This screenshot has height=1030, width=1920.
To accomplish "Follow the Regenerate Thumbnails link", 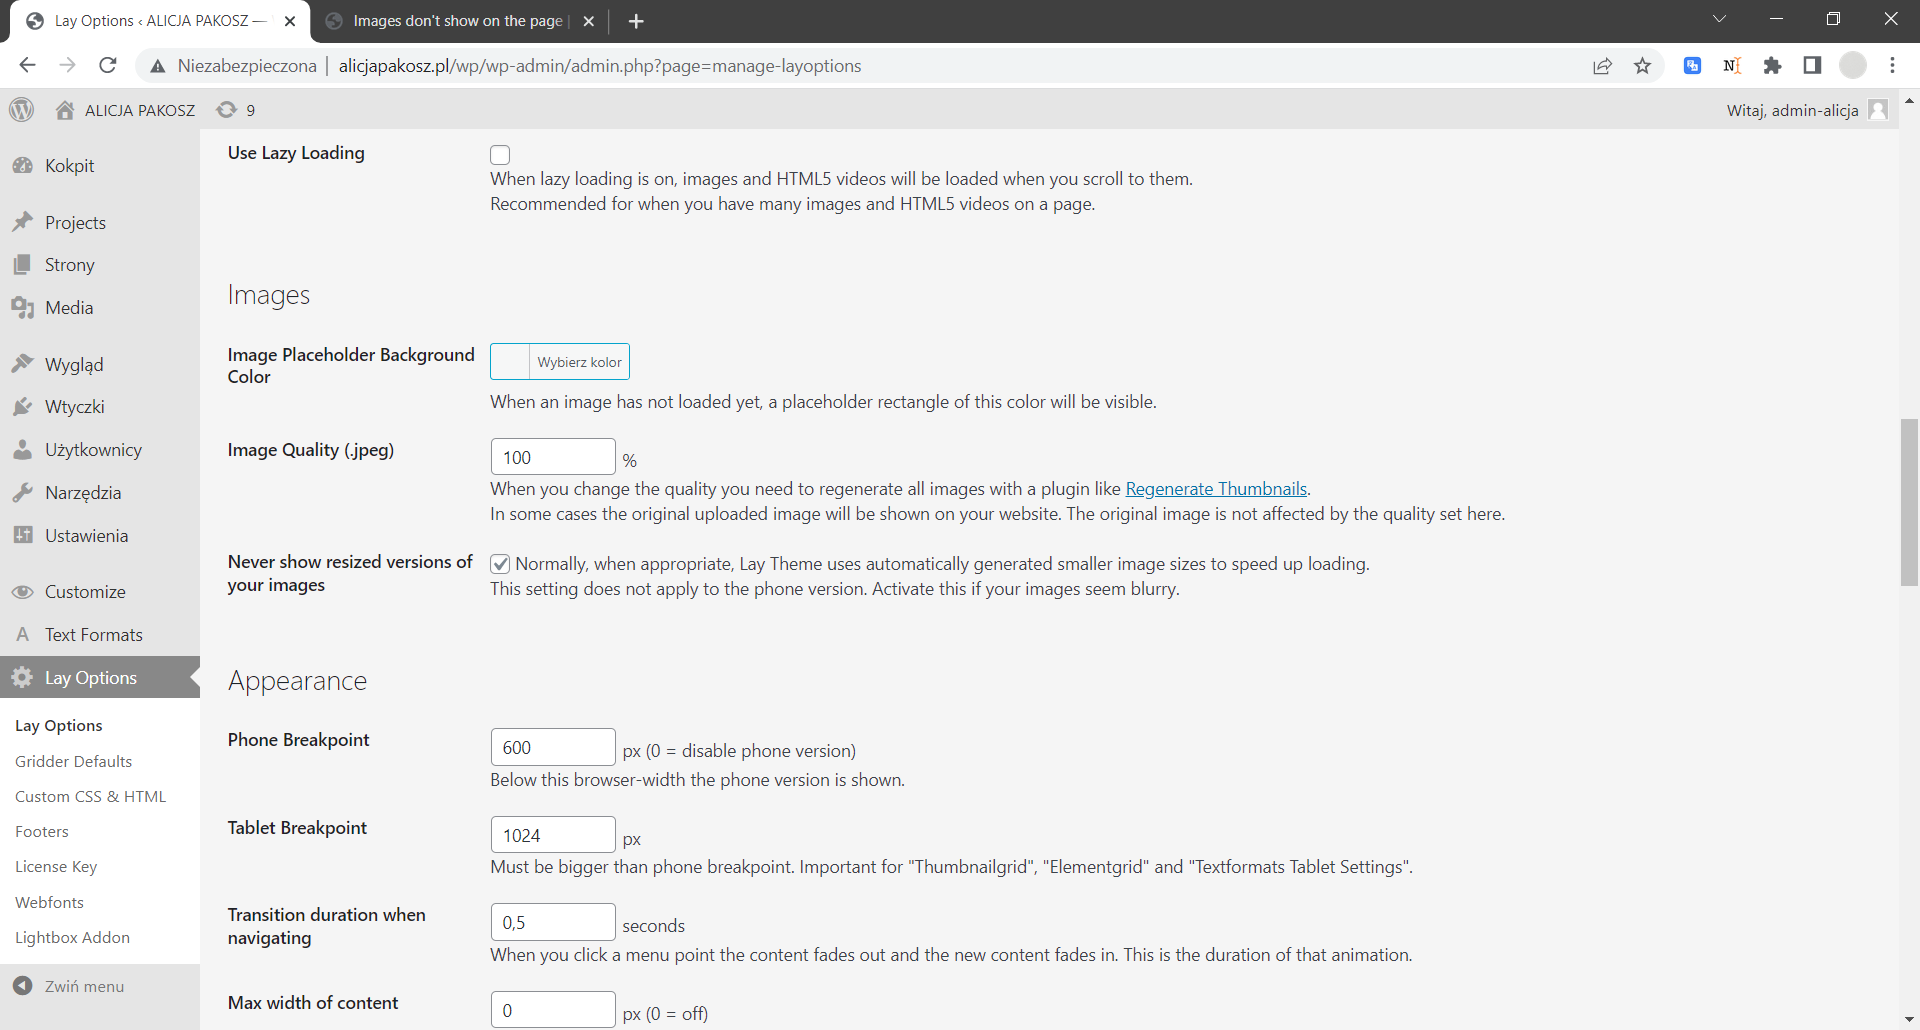I will pyautogui.click(x=1216, y=489).
